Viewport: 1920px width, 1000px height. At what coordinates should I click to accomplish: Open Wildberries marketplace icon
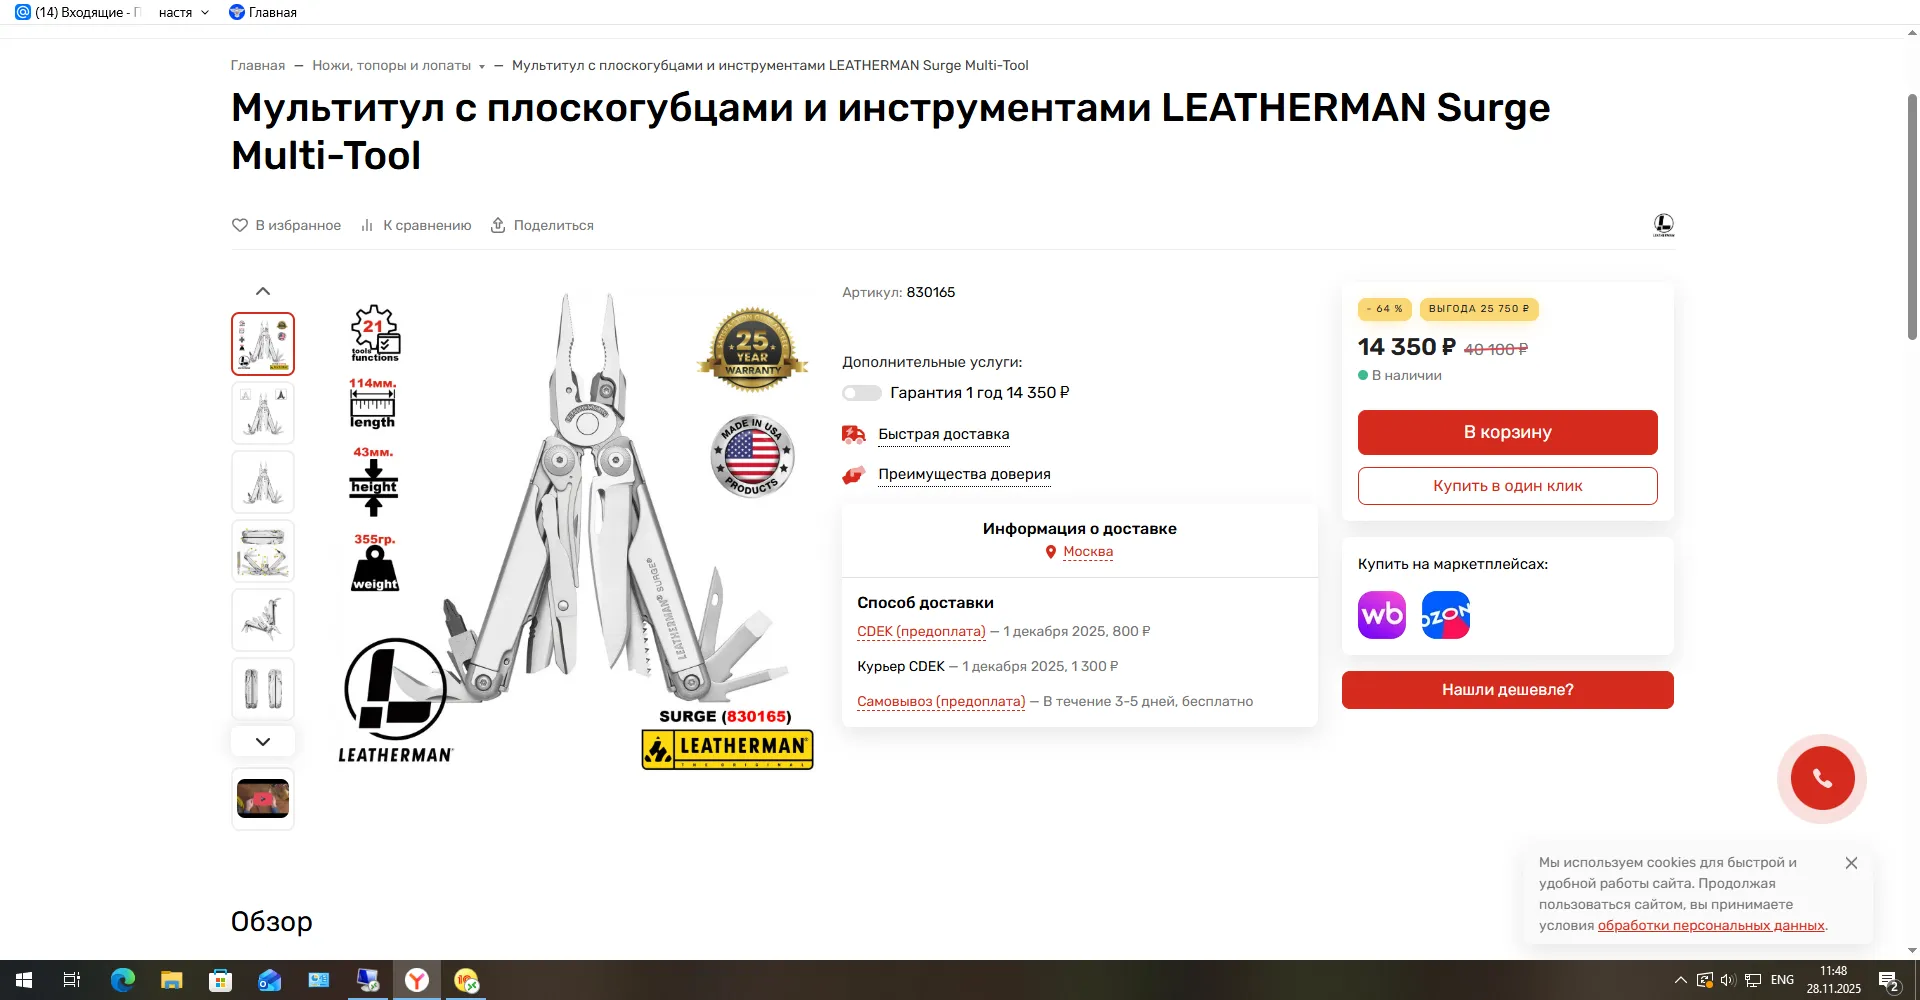click(x=1382, y=615)
